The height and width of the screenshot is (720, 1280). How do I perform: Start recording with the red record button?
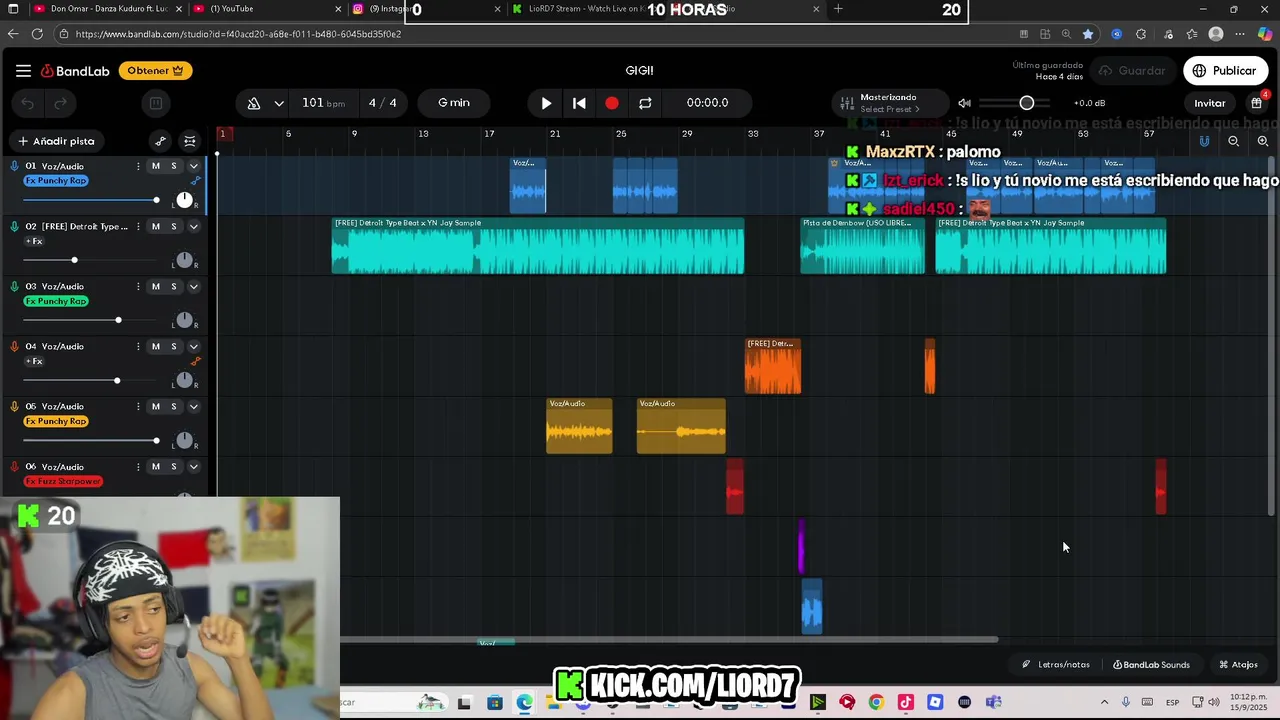click(x=612, y=103)
